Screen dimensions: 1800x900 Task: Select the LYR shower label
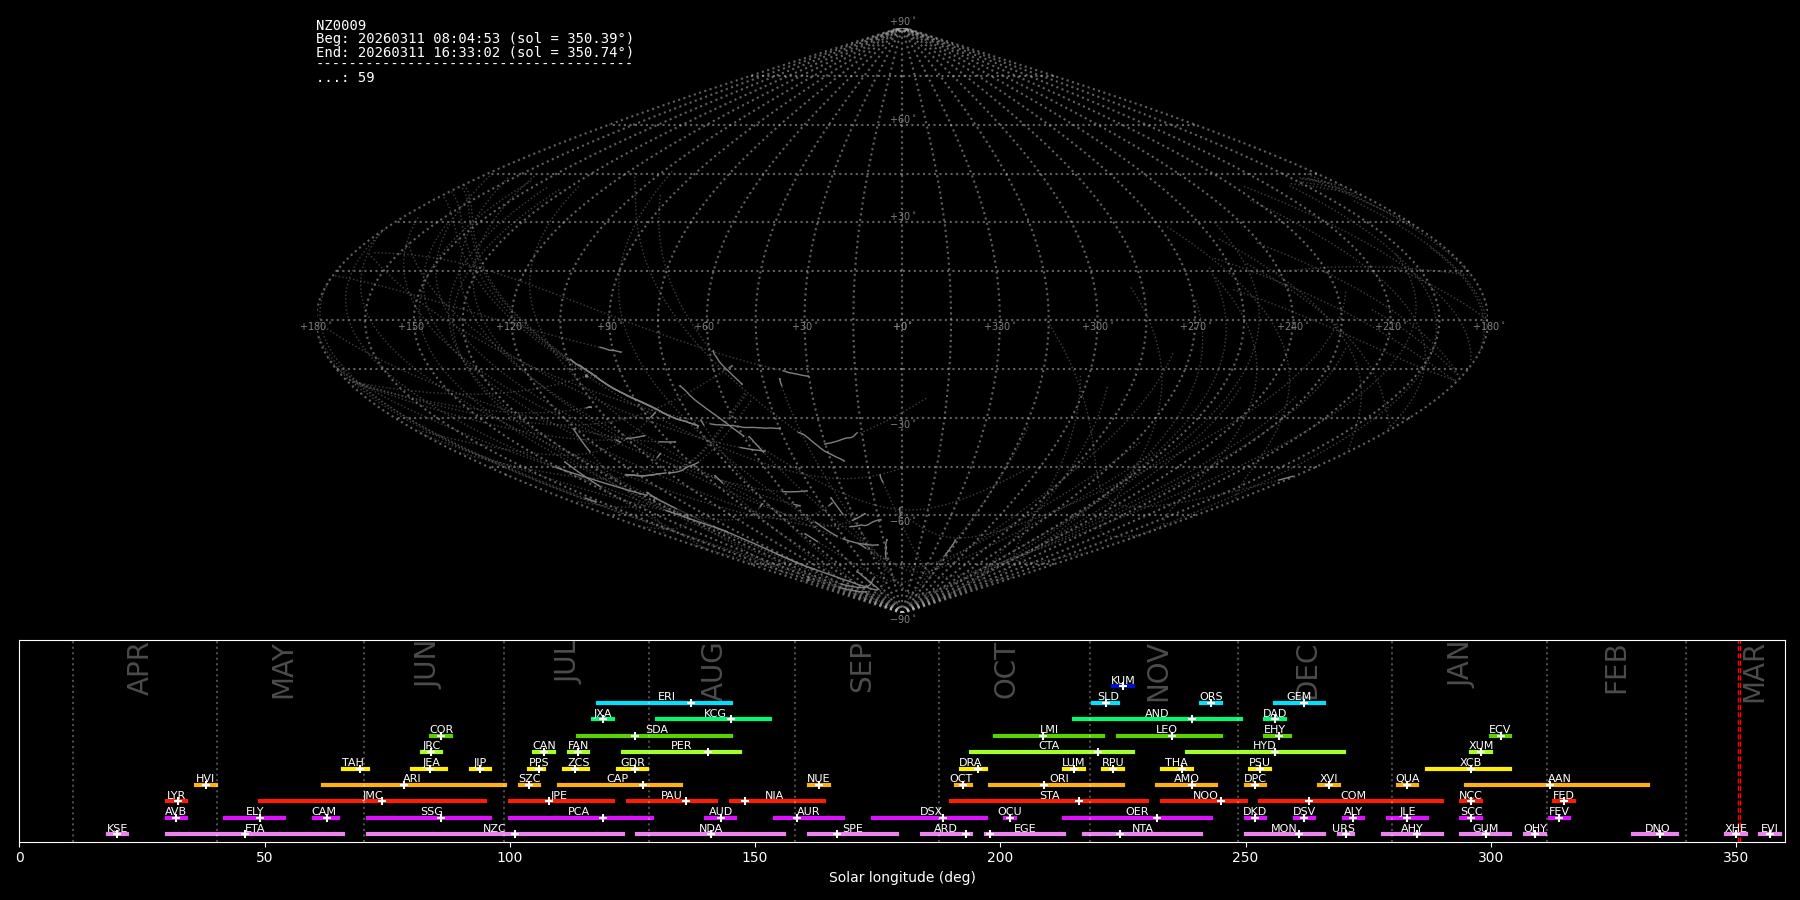pos(176,796)
